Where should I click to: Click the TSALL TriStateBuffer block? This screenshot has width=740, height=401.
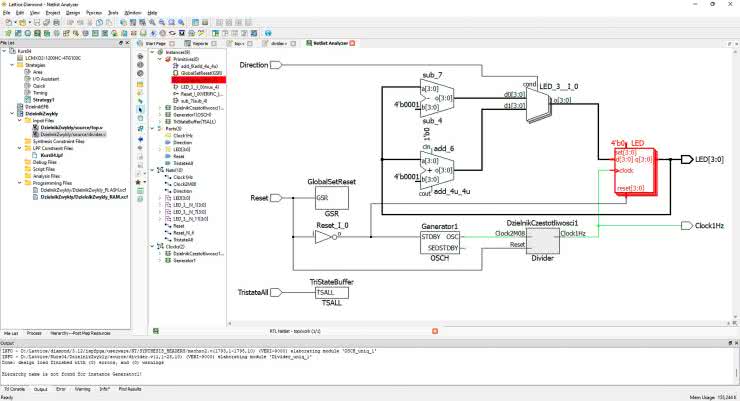point(335,299)
